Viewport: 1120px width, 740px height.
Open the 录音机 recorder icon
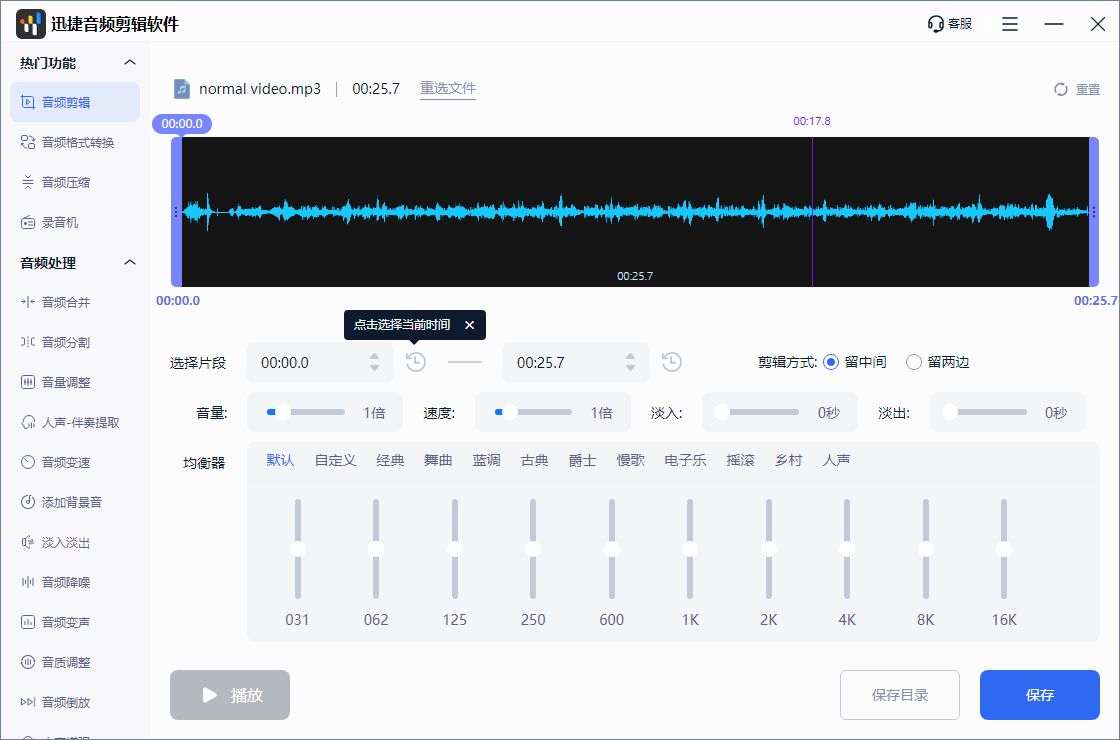click(28, 222)
